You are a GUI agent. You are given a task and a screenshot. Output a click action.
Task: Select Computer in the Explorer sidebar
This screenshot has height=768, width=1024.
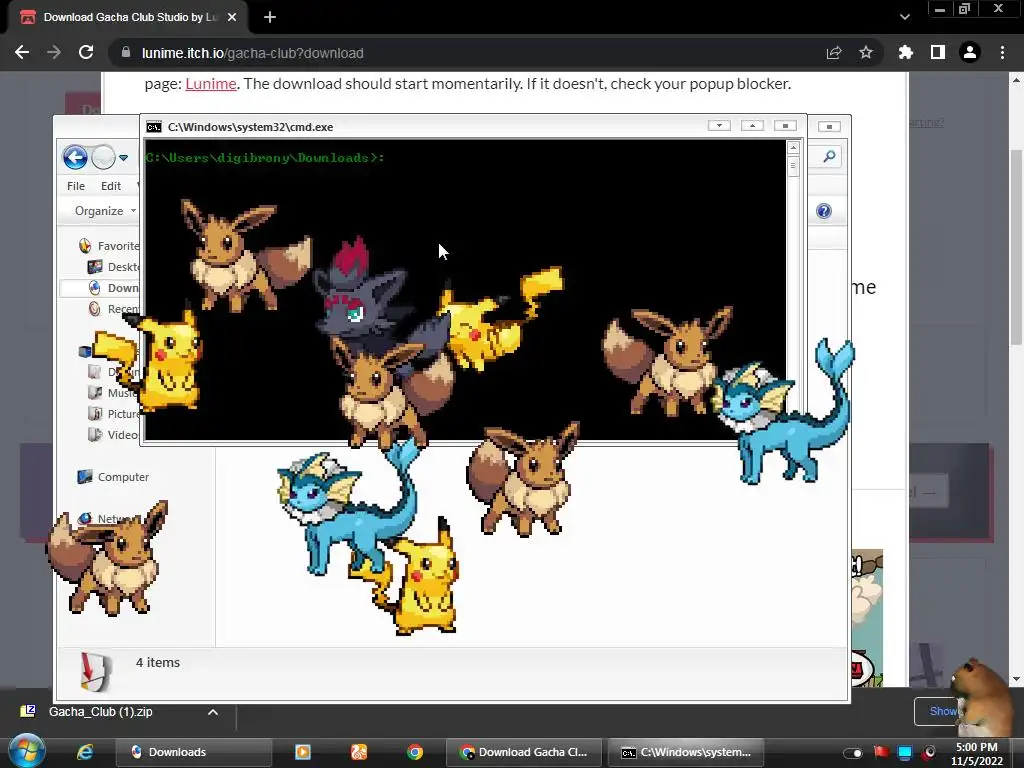[x=113, y=477]
